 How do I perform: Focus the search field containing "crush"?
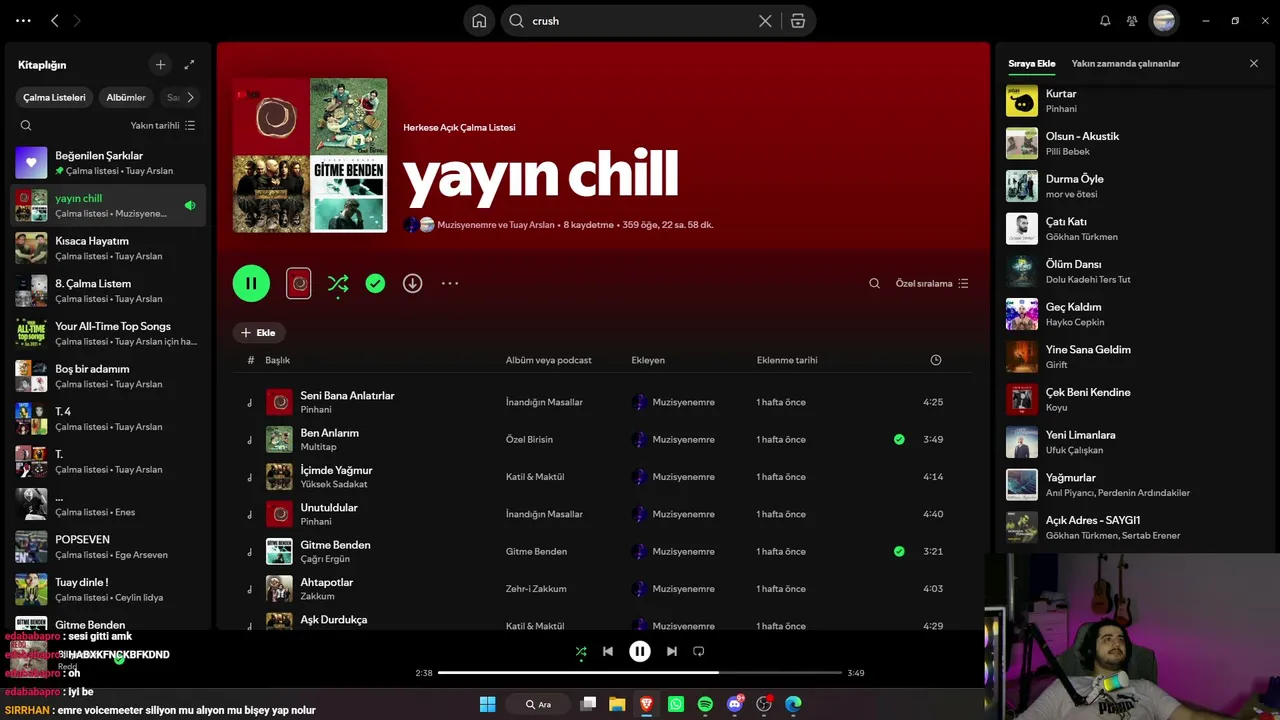click(x=640, y=21)
